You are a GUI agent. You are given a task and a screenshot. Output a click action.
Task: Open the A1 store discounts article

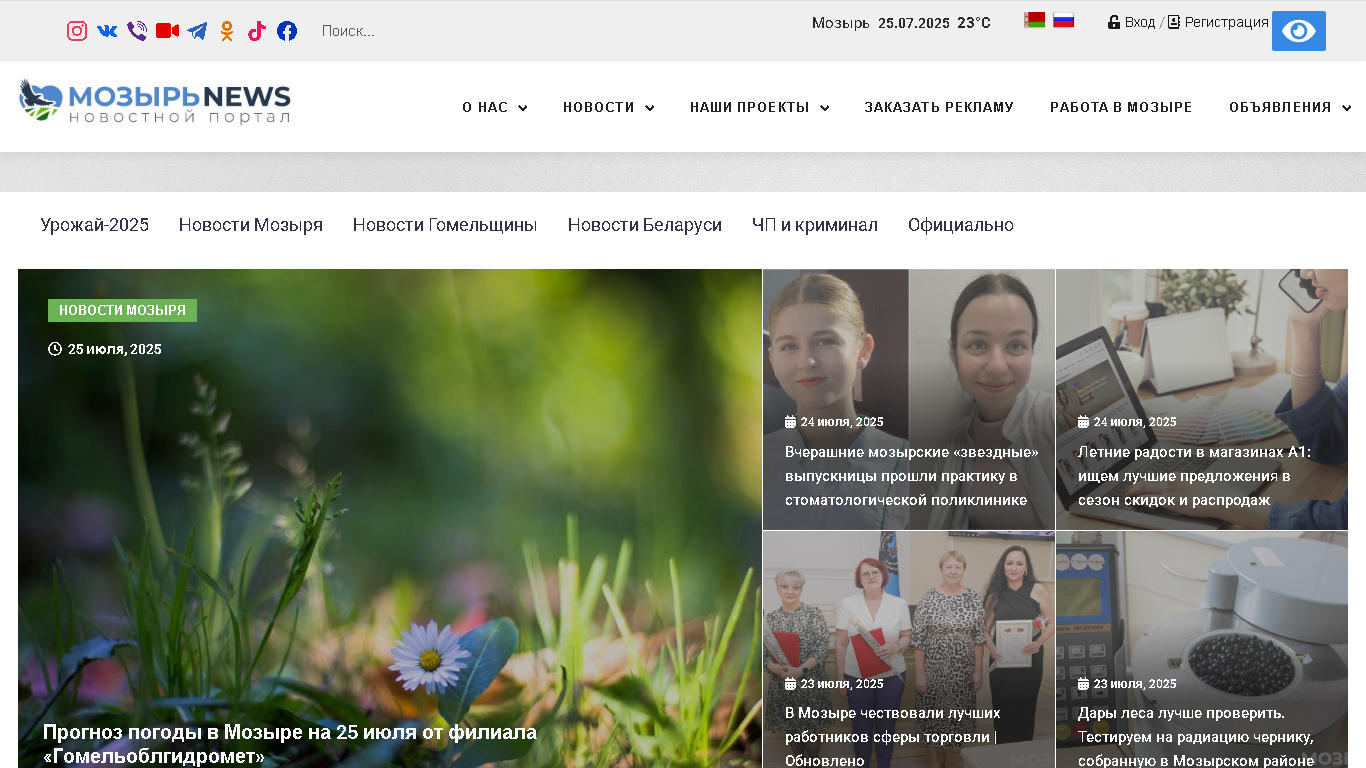[x=1194, y=476]
